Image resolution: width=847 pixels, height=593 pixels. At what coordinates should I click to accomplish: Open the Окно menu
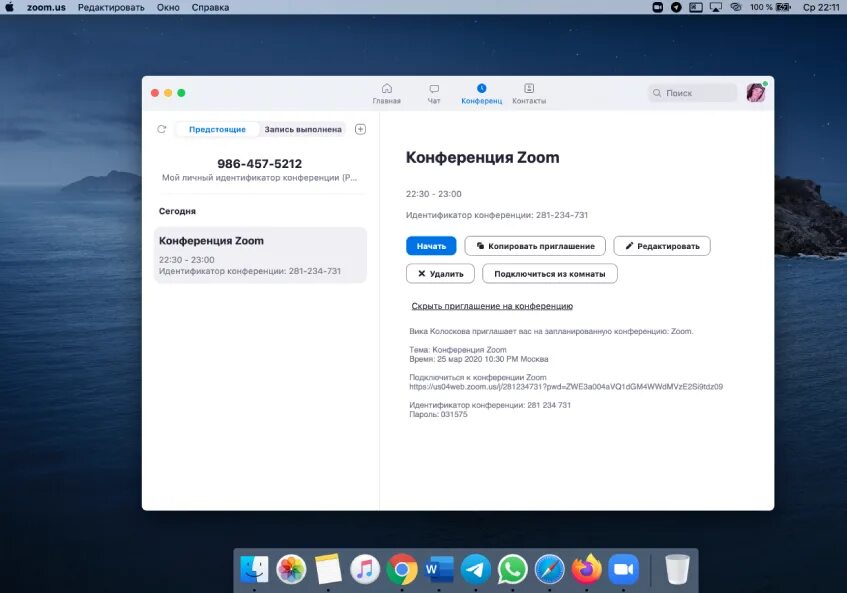[168, 7]
